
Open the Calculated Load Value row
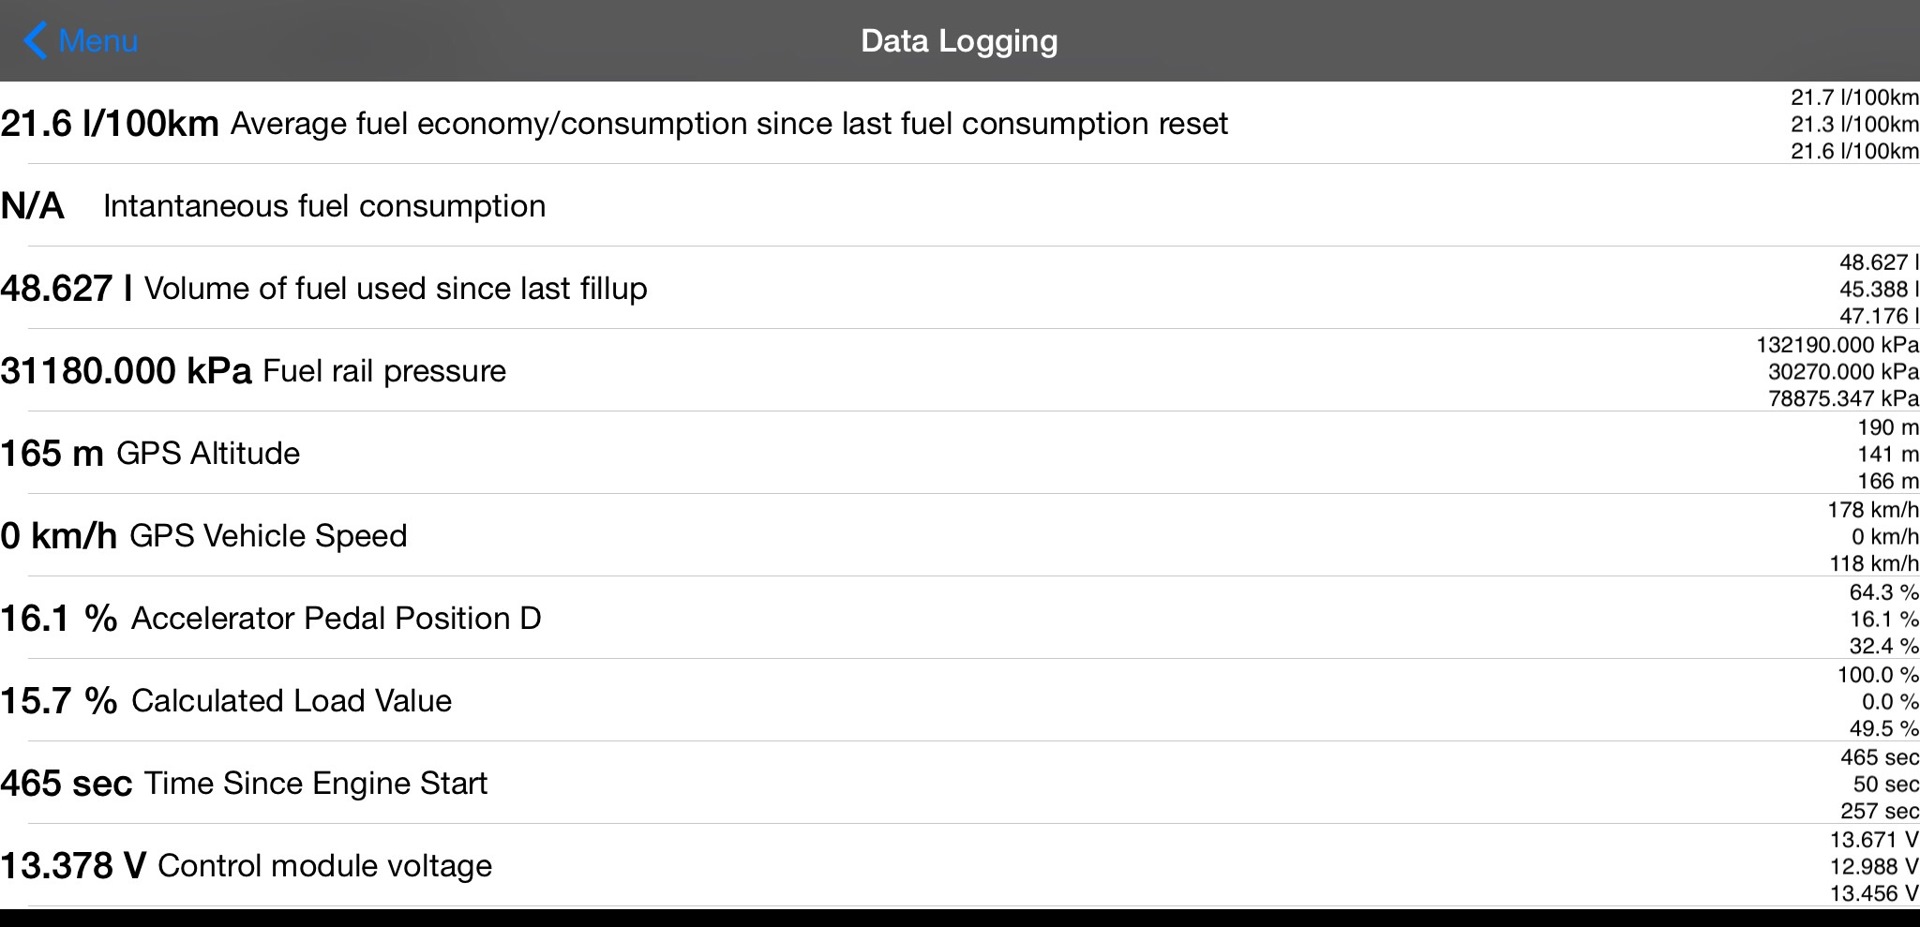[x=291, y=701]
